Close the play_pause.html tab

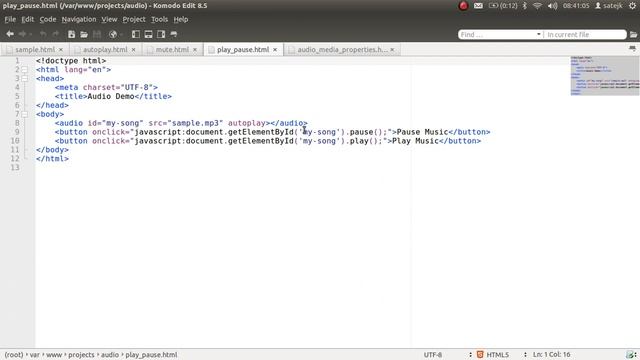pyautogui.click(x=275, y=49)
